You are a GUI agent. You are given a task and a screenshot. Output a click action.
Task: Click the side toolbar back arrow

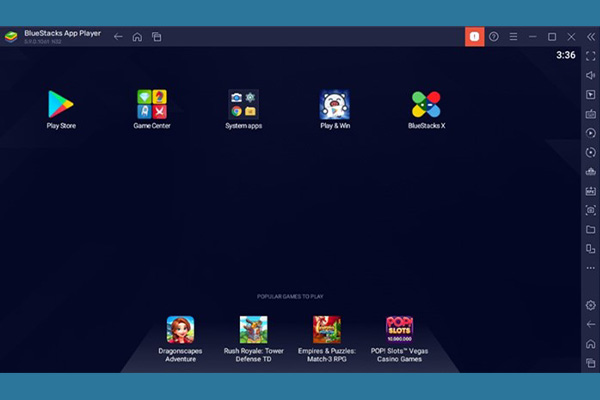[590, 324]
